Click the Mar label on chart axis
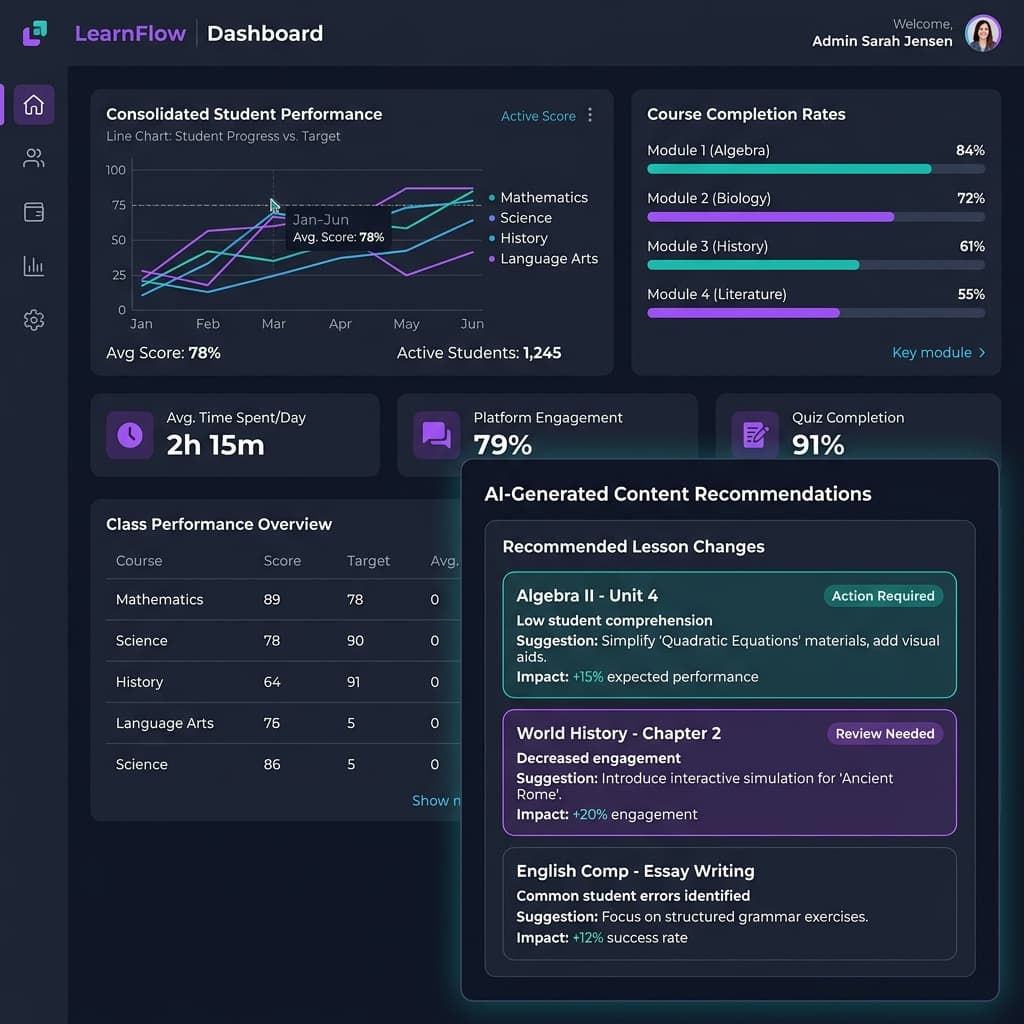1024x1024 pixels. [274, 323]
